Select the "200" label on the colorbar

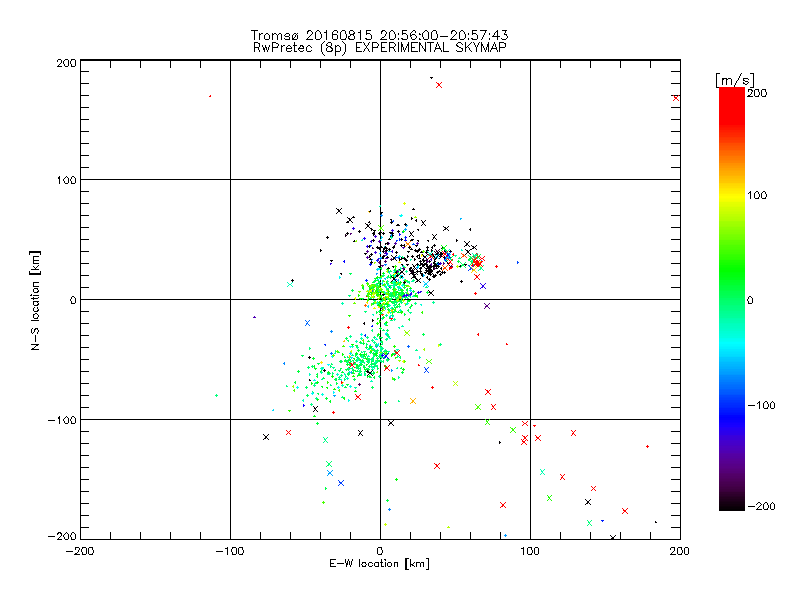pyautogui.click(x=757, y=93)
